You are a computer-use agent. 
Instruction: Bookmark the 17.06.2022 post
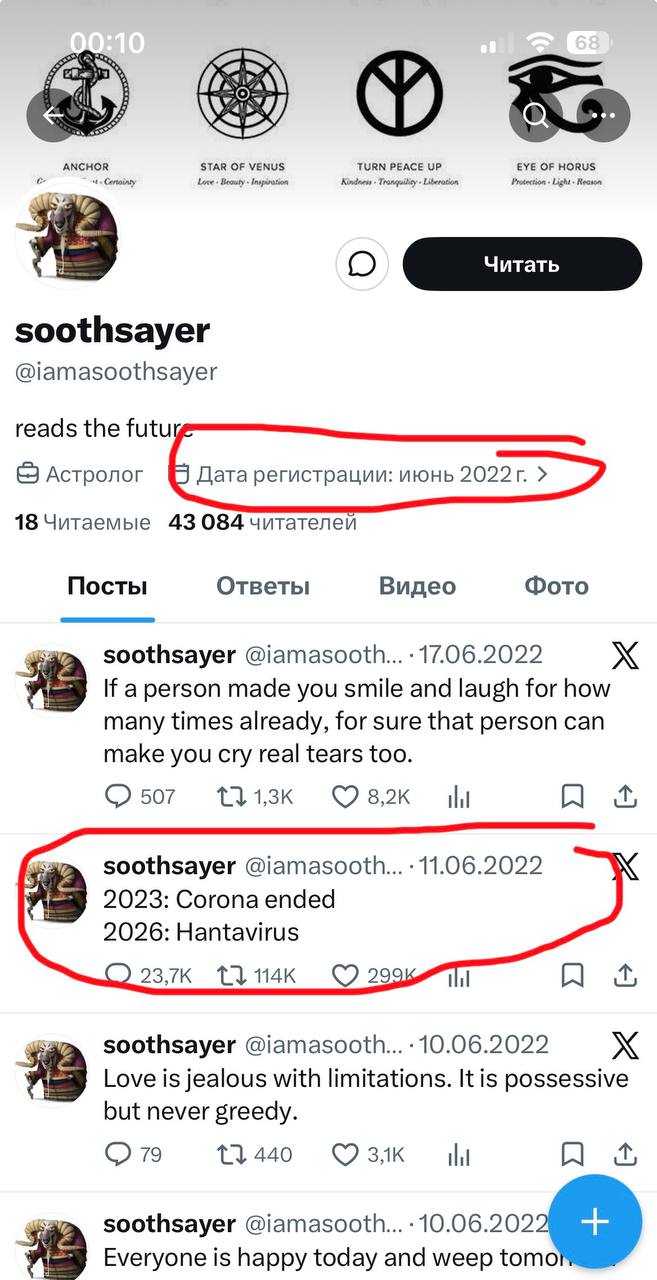[x=572, y=796]
